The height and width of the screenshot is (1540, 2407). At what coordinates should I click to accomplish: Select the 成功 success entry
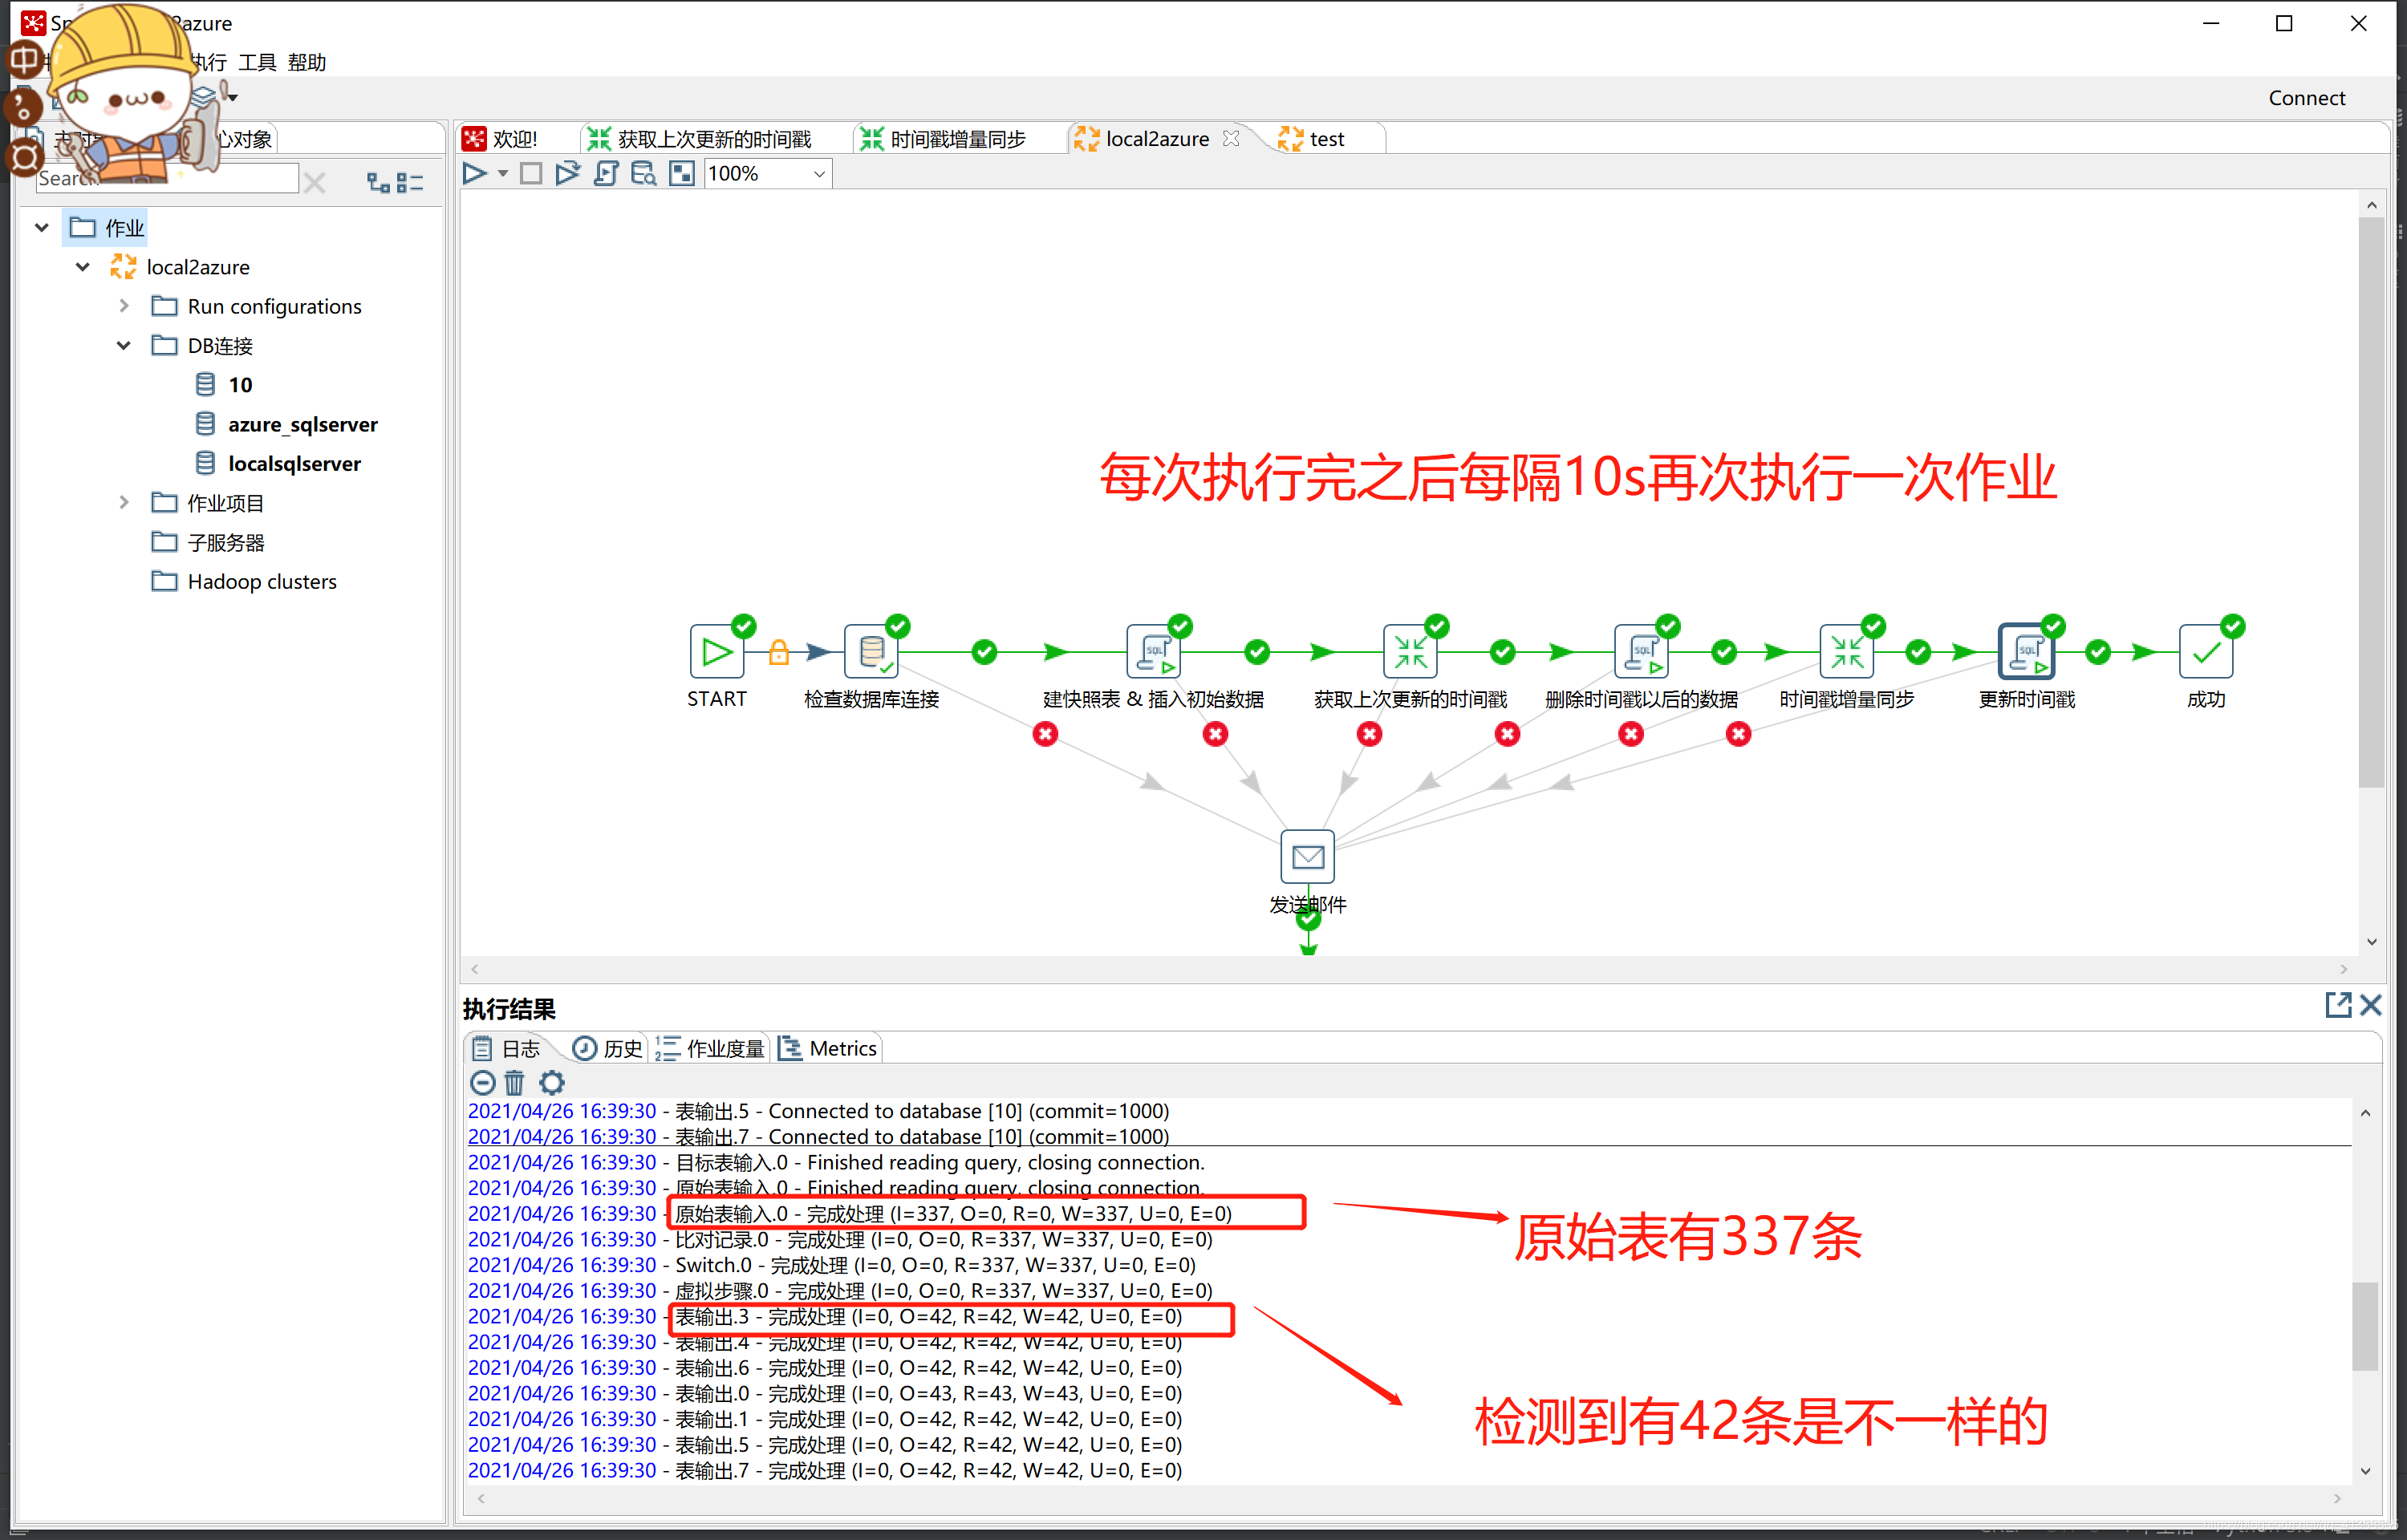point(2206,652)
